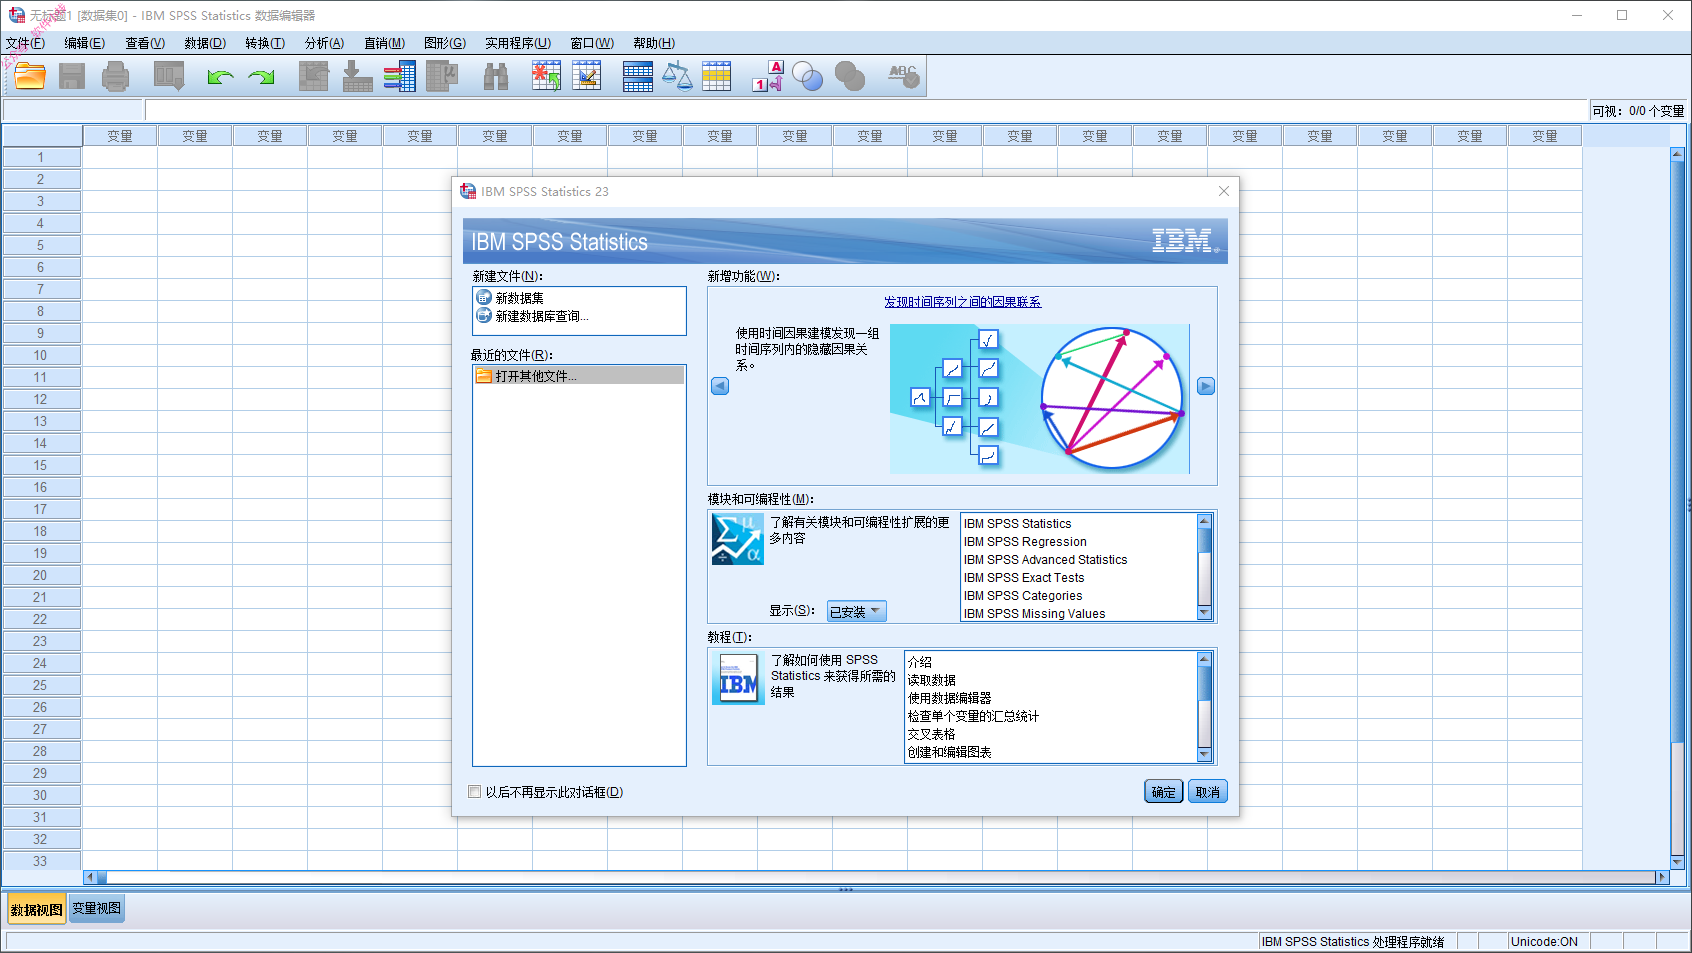Open the 分析 menu
1692x953 pixels.
pos(324,43)
